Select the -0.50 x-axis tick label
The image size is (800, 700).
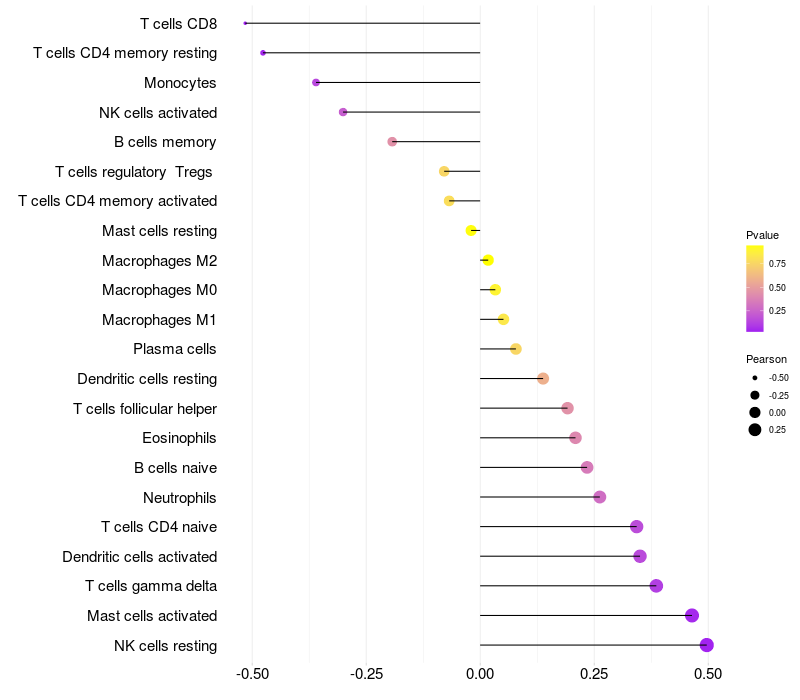tap(251, 673)
